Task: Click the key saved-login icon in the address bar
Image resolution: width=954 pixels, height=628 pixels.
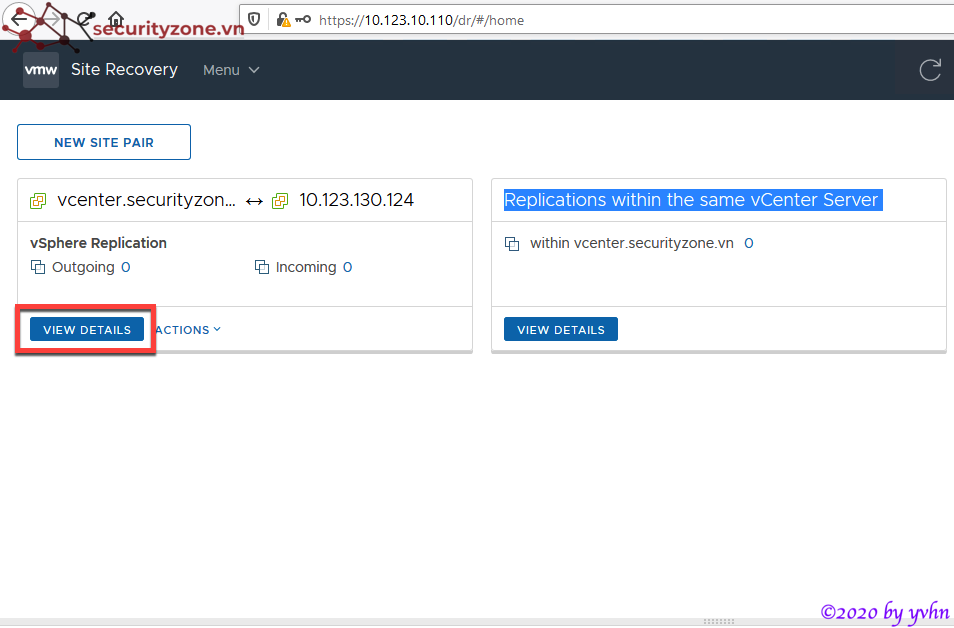Action: (303, 19)
